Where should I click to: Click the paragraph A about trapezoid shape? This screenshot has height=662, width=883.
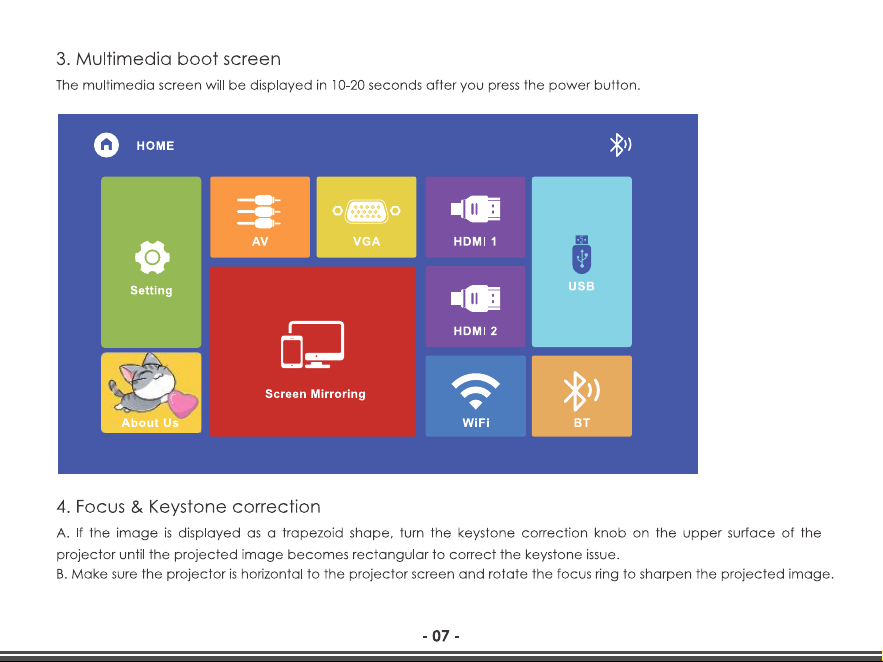pos(439,544)
